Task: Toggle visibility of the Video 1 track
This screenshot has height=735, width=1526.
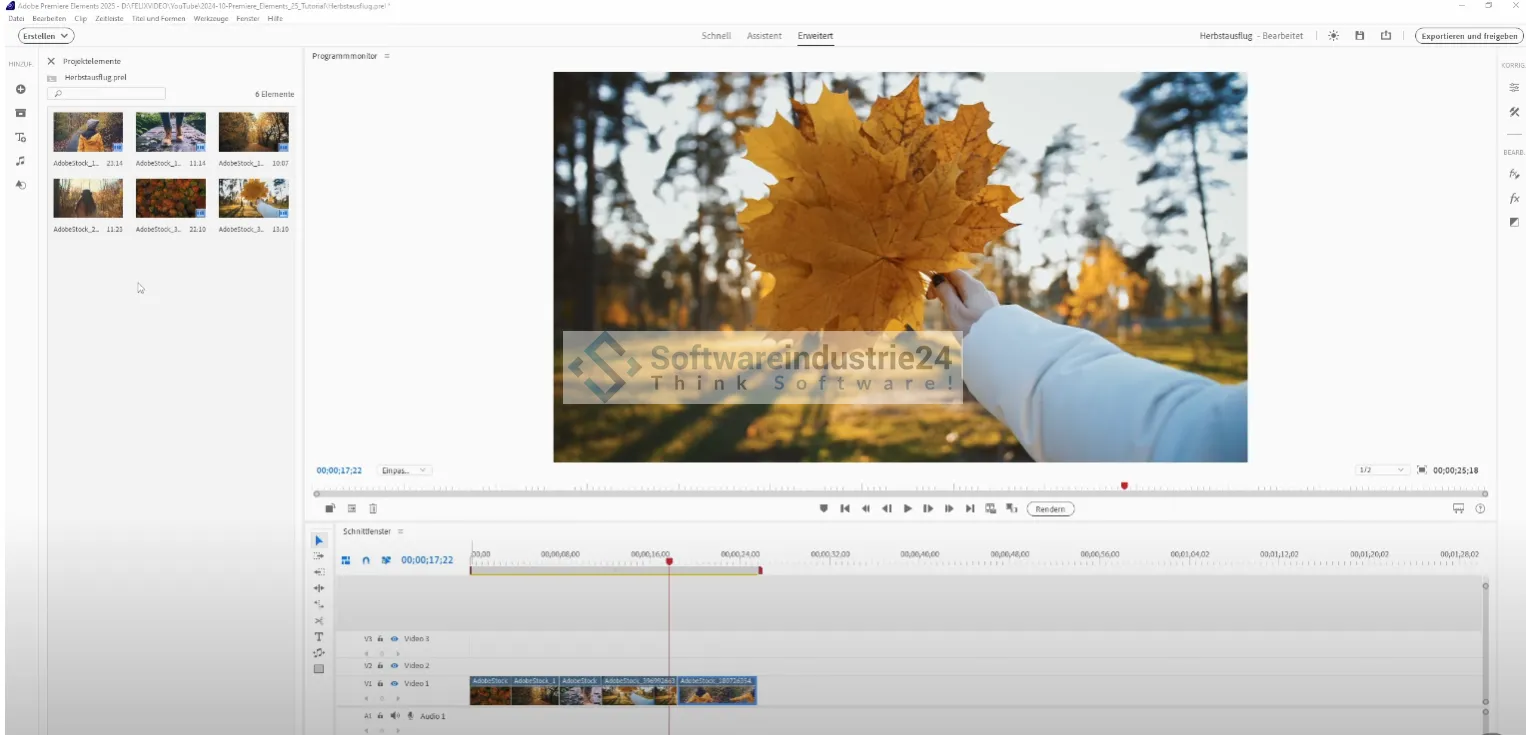Action: click(x=394, y=684)
